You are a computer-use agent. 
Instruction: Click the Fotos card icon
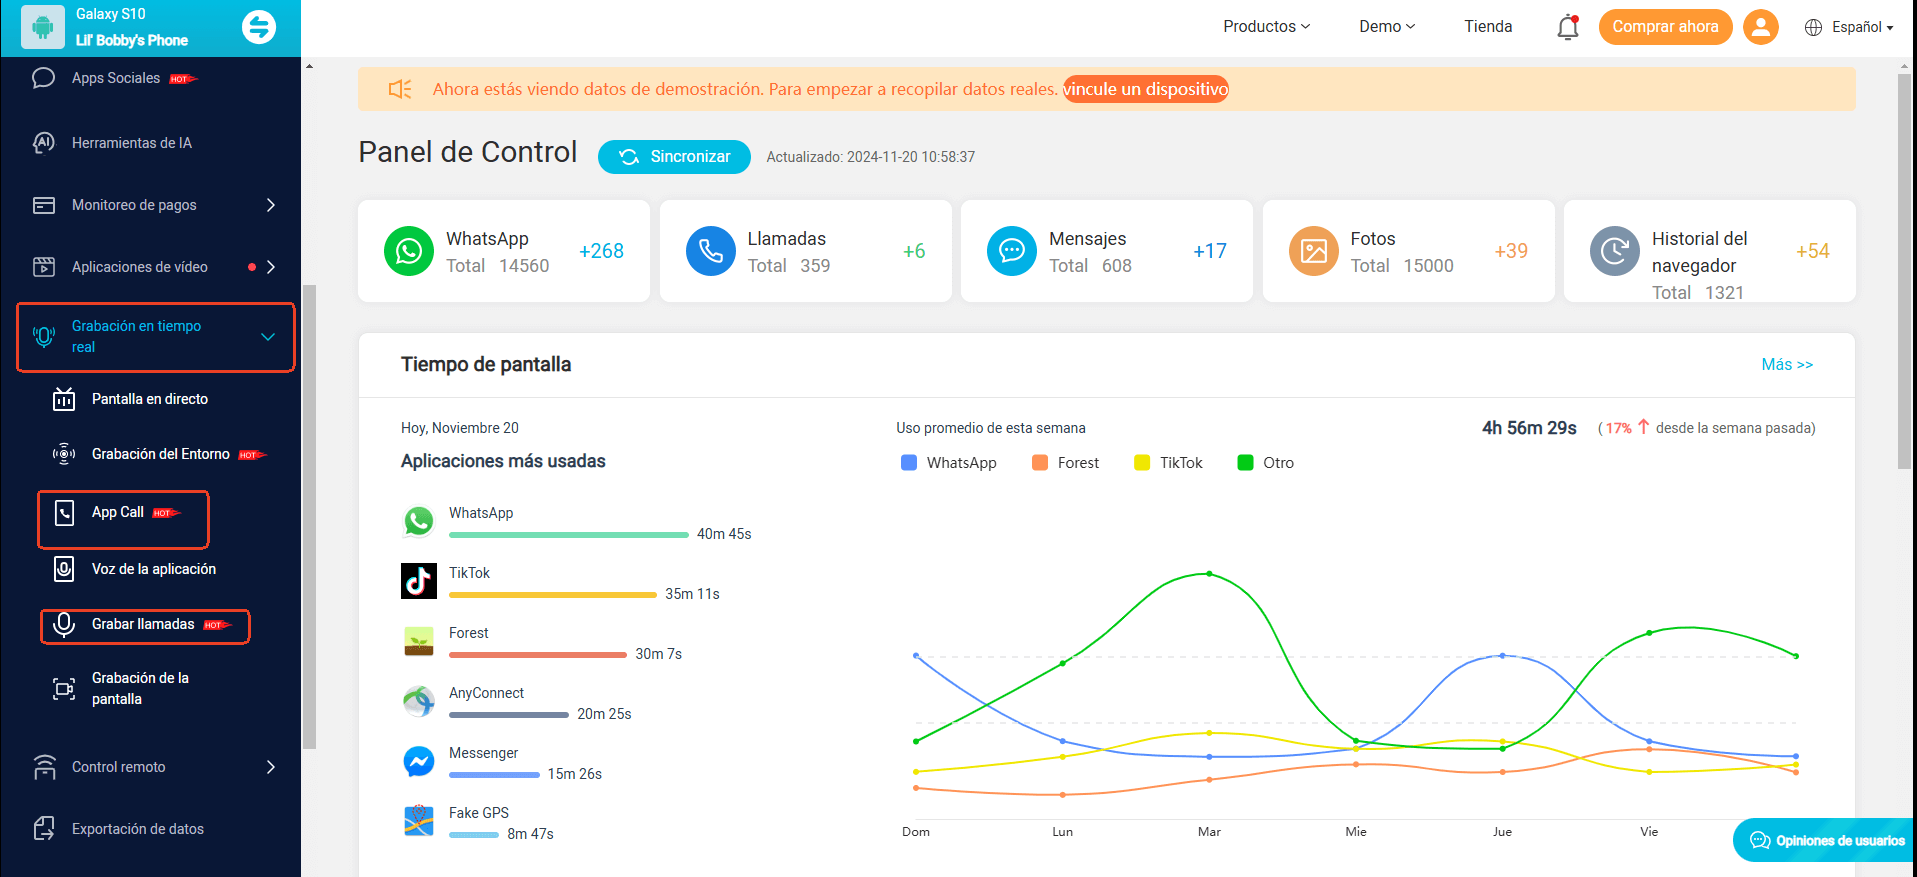1314,251
